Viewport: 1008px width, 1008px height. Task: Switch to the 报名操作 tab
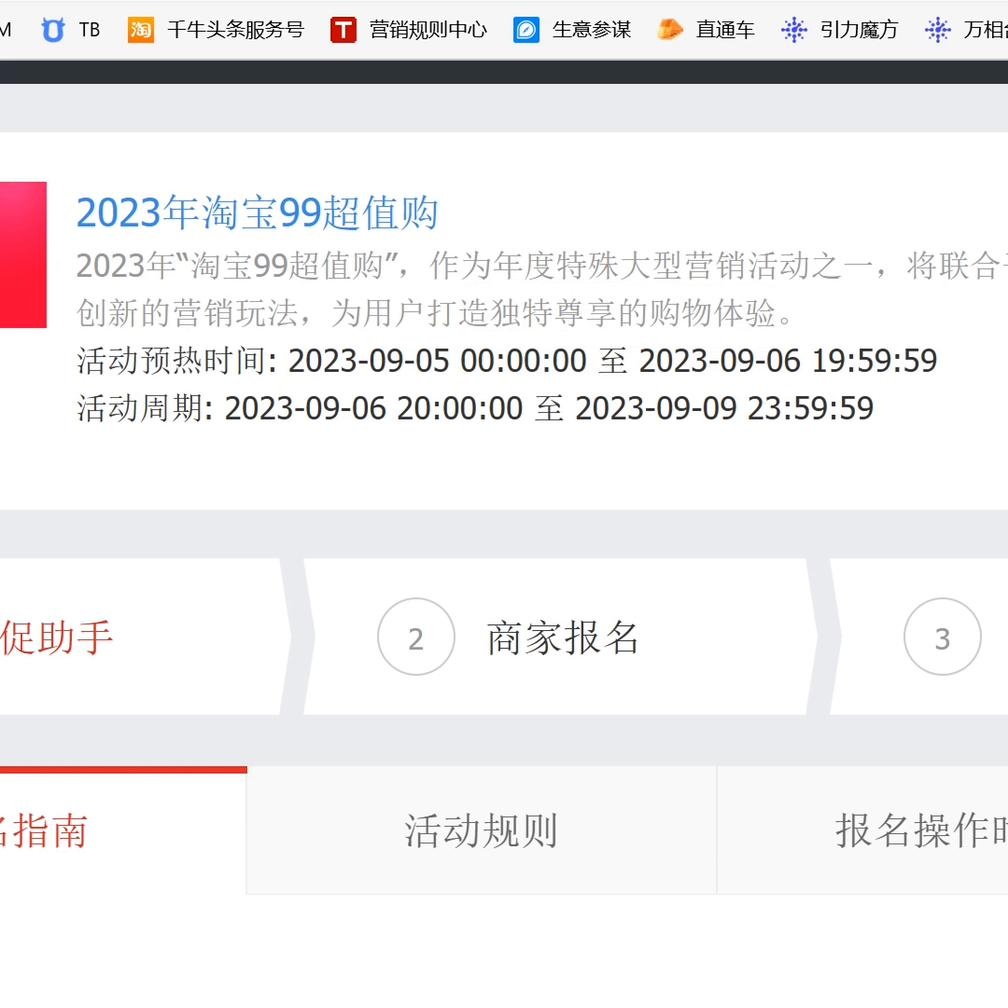863,830
